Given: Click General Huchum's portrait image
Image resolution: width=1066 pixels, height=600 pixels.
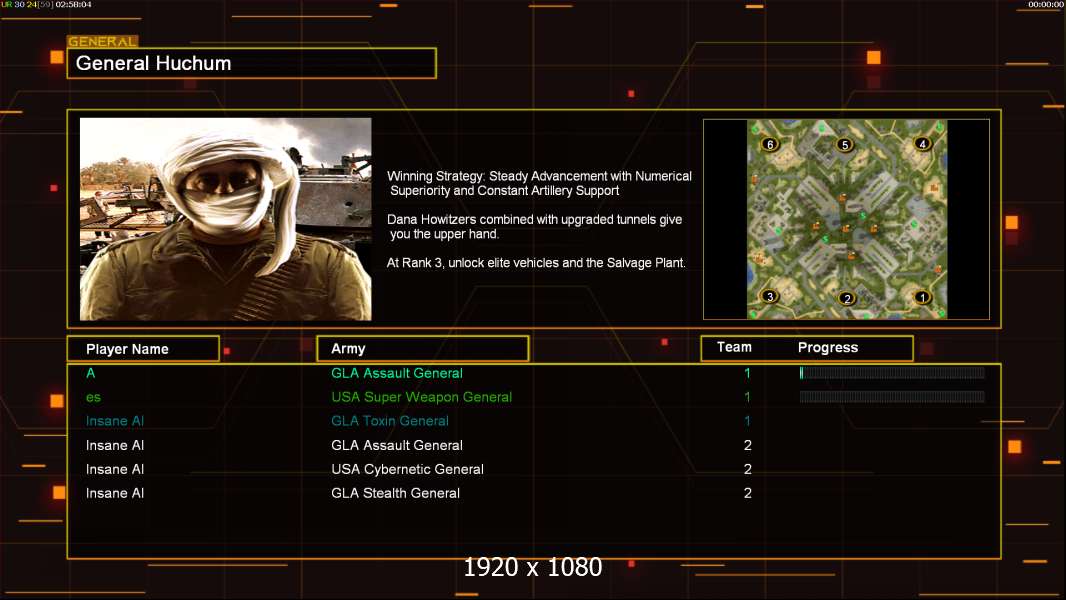Looking at the screenshot, I should tap(226, 219).
